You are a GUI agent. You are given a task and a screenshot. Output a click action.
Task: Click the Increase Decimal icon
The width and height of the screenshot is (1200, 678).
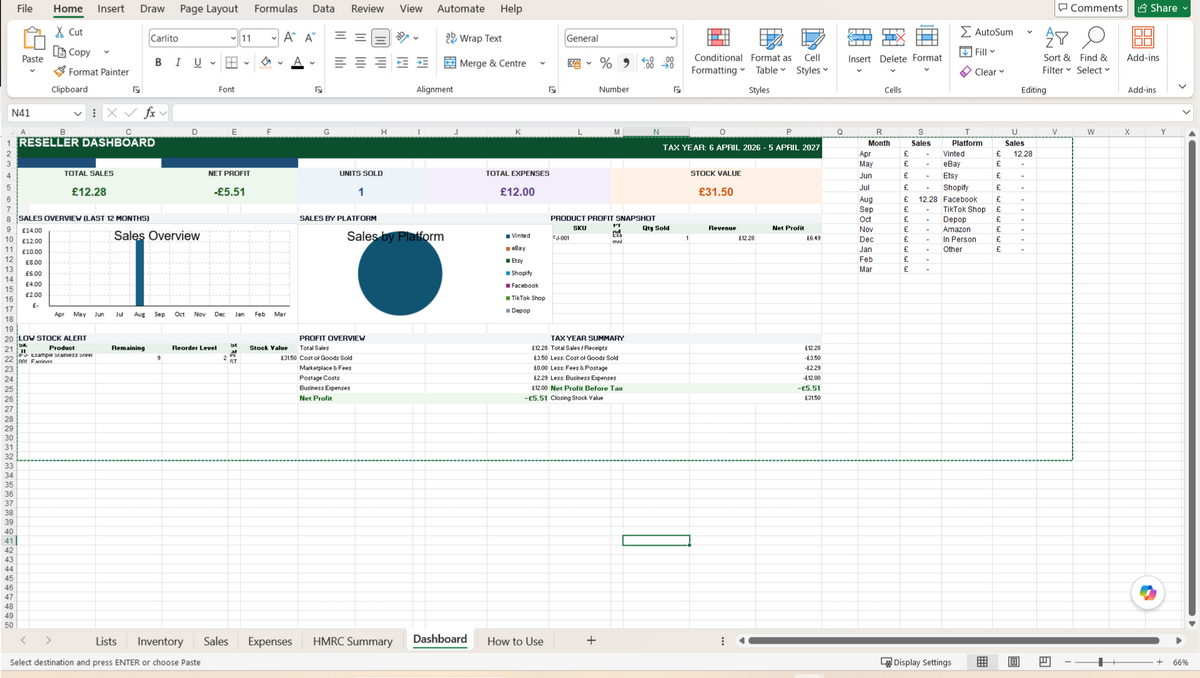(648, 63)
